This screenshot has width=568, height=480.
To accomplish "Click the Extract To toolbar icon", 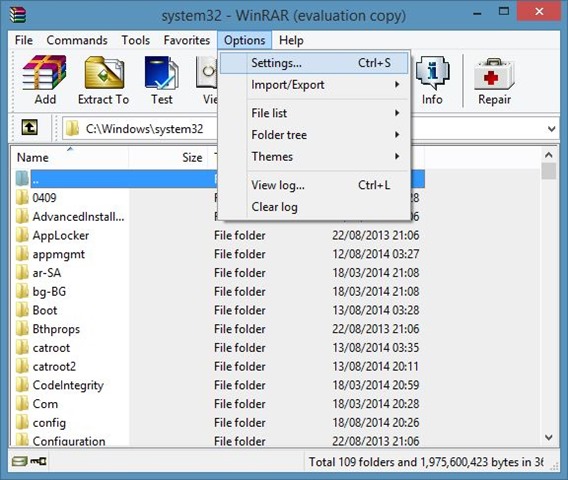I will point(104,72).
